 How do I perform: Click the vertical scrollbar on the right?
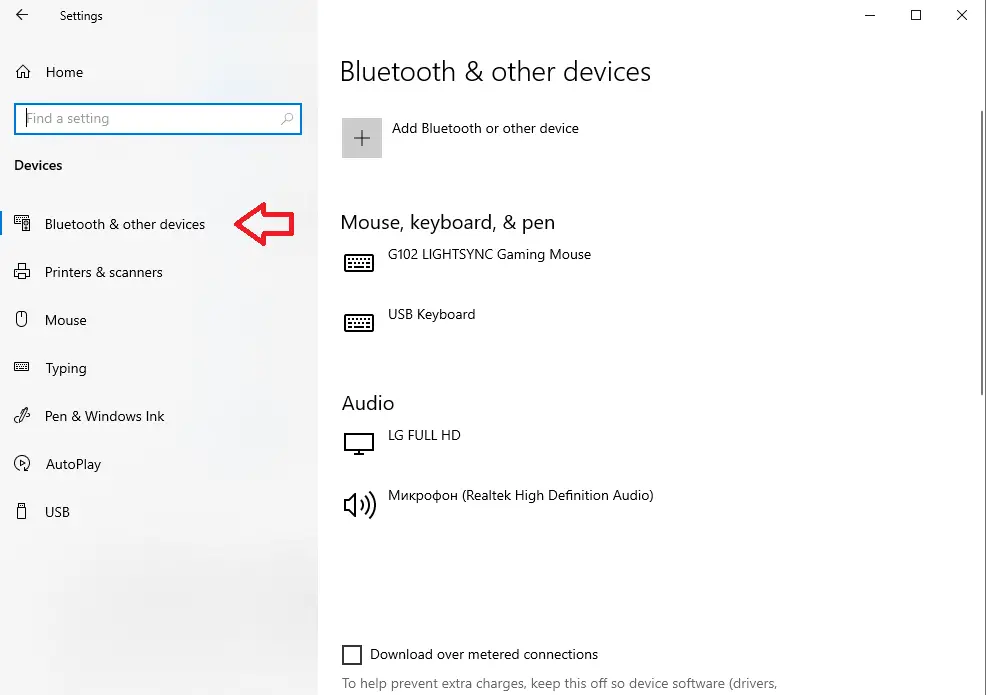click(x=982, y=253)
